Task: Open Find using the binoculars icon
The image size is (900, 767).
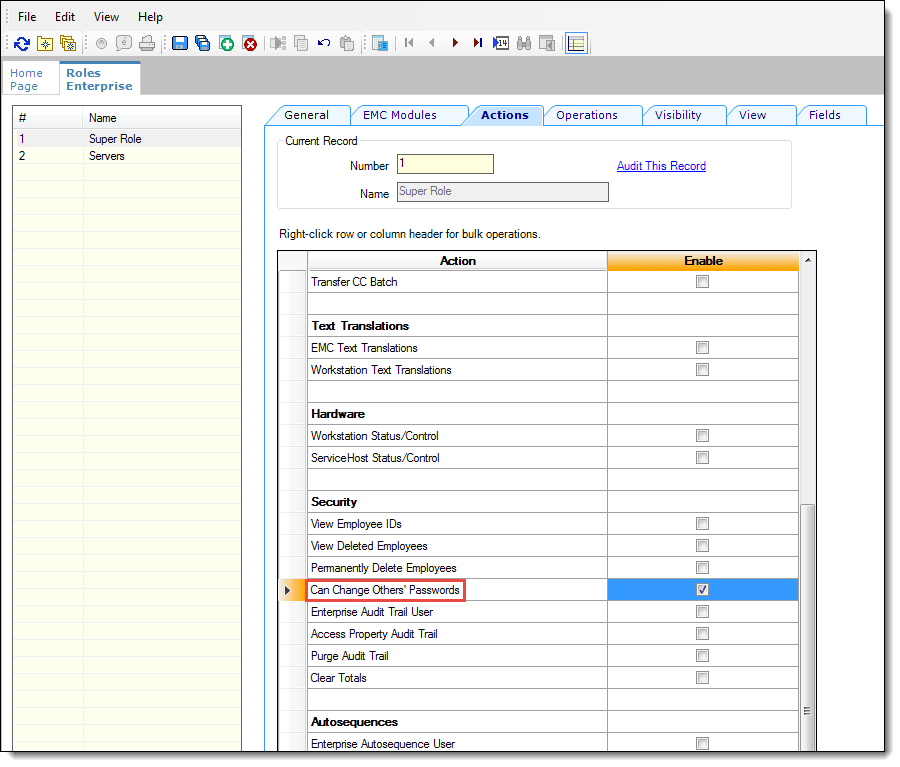Action: 524,43
